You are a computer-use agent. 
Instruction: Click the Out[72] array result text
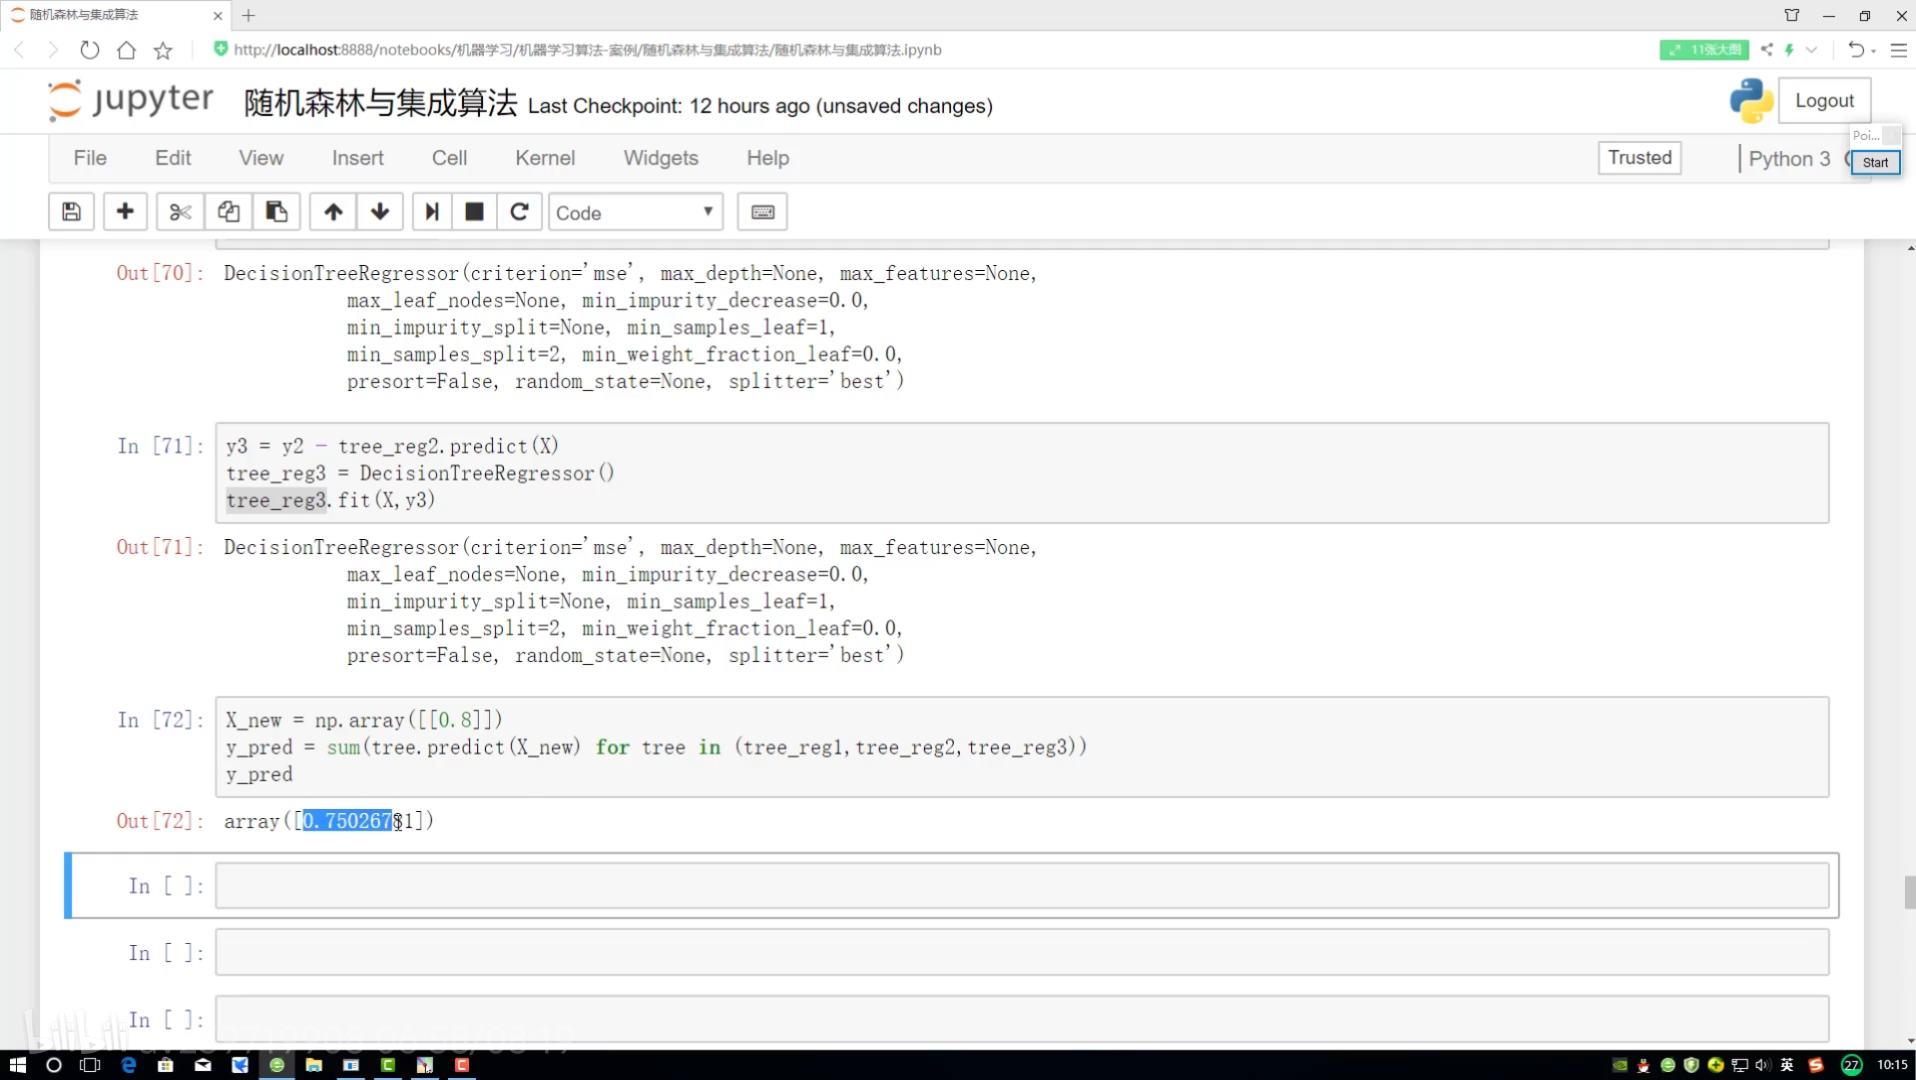pyautogui.click(x=329, y=821)
